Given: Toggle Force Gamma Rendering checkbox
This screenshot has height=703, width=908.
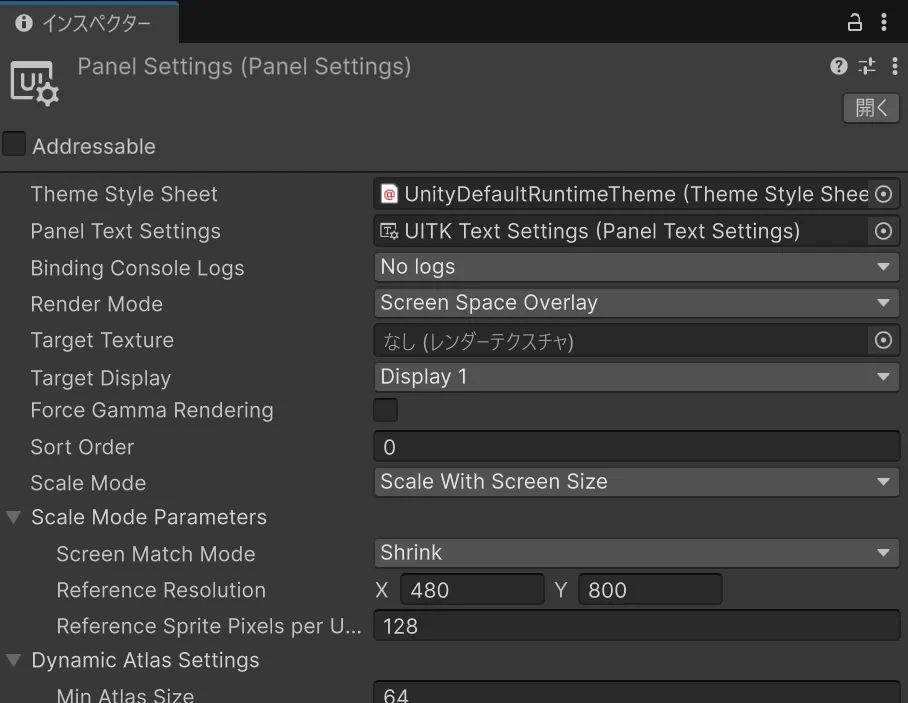Looking at the screenshot, I should (385, 410).
